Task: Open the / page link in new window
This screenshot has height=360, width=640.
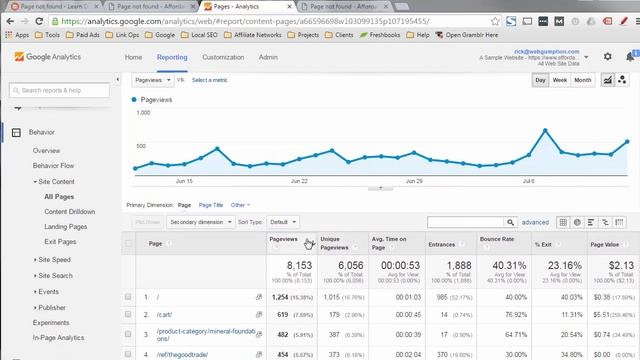Action: (259, 297)
